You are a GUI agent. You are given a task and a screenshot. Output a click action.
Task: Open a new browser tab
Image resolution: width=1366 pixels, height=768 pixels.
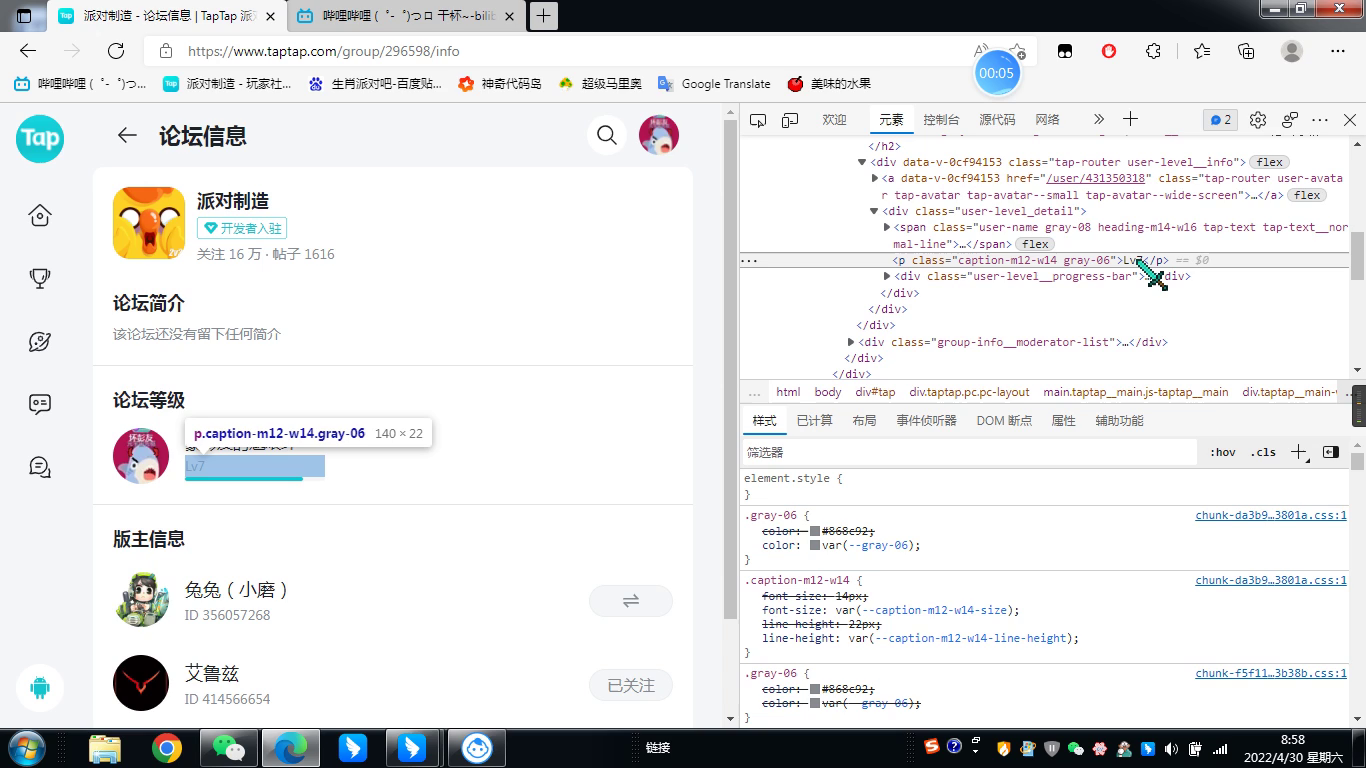pos(544,16)
